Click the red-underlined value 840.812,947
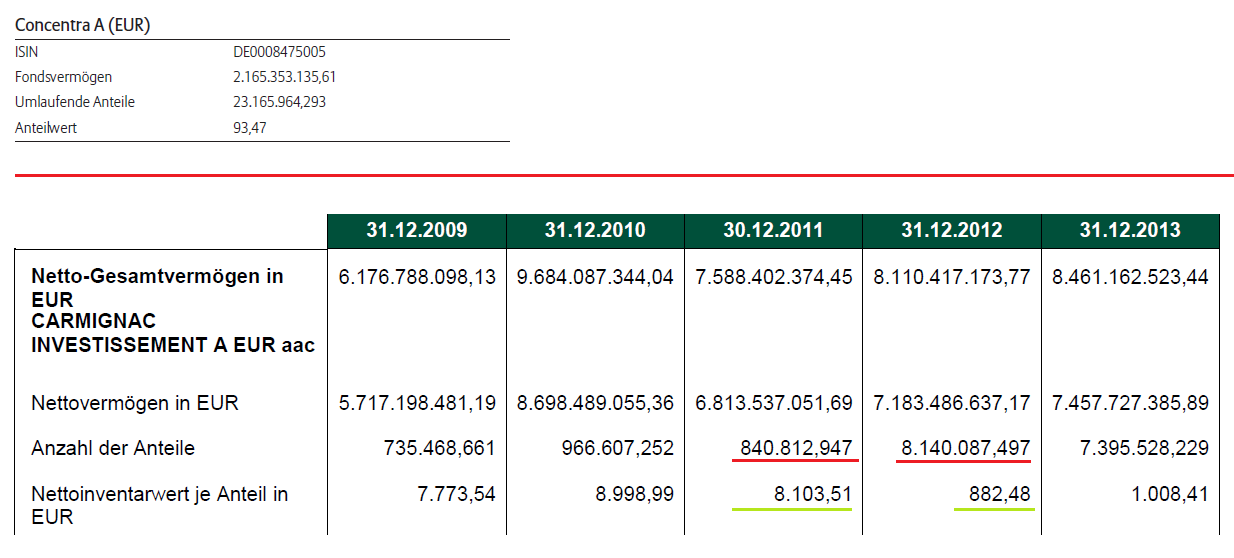Viewport: 1234px width, 558px height. [x=796, y=448]
